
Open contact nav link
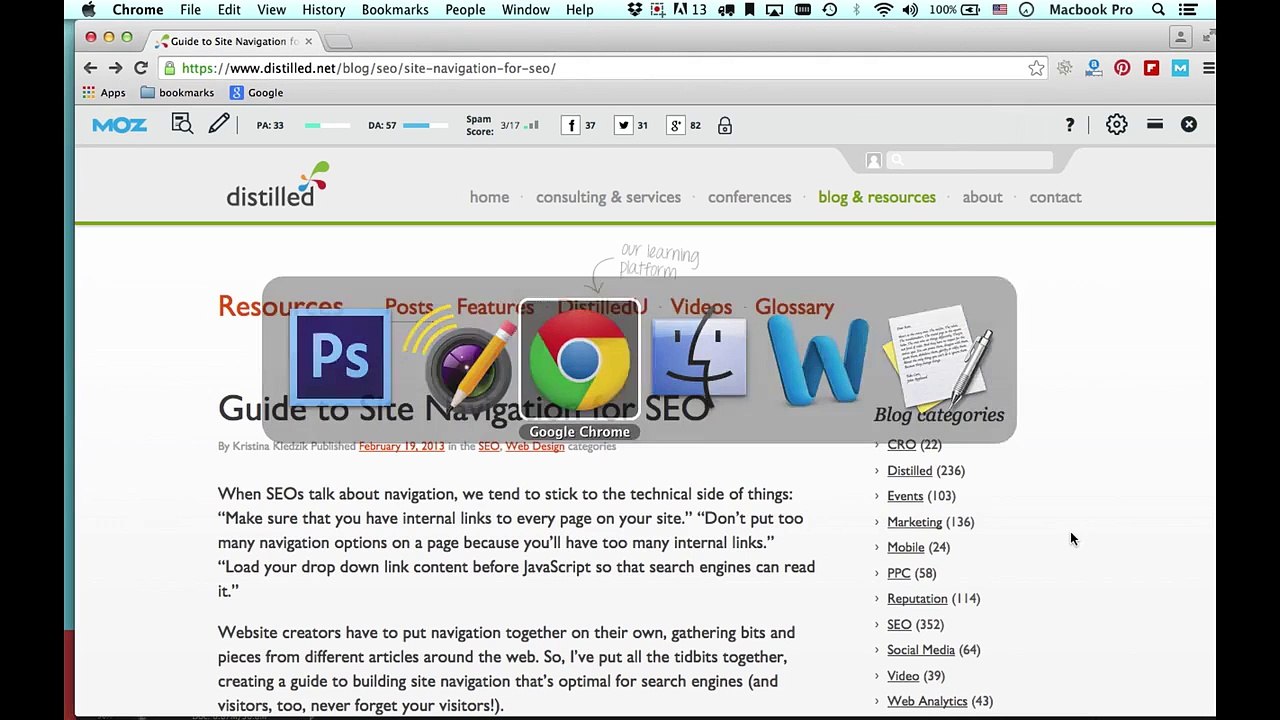point(1055,197)
